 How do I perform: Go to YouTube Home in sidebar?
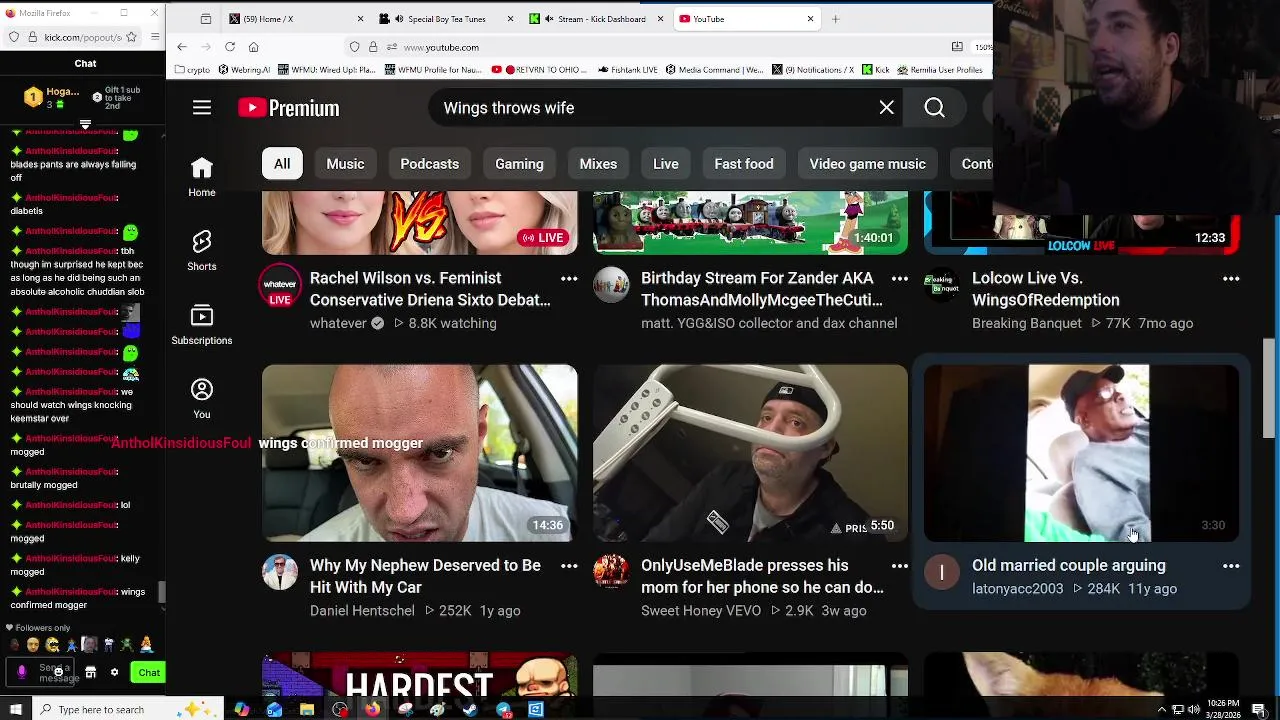point(202,177)
